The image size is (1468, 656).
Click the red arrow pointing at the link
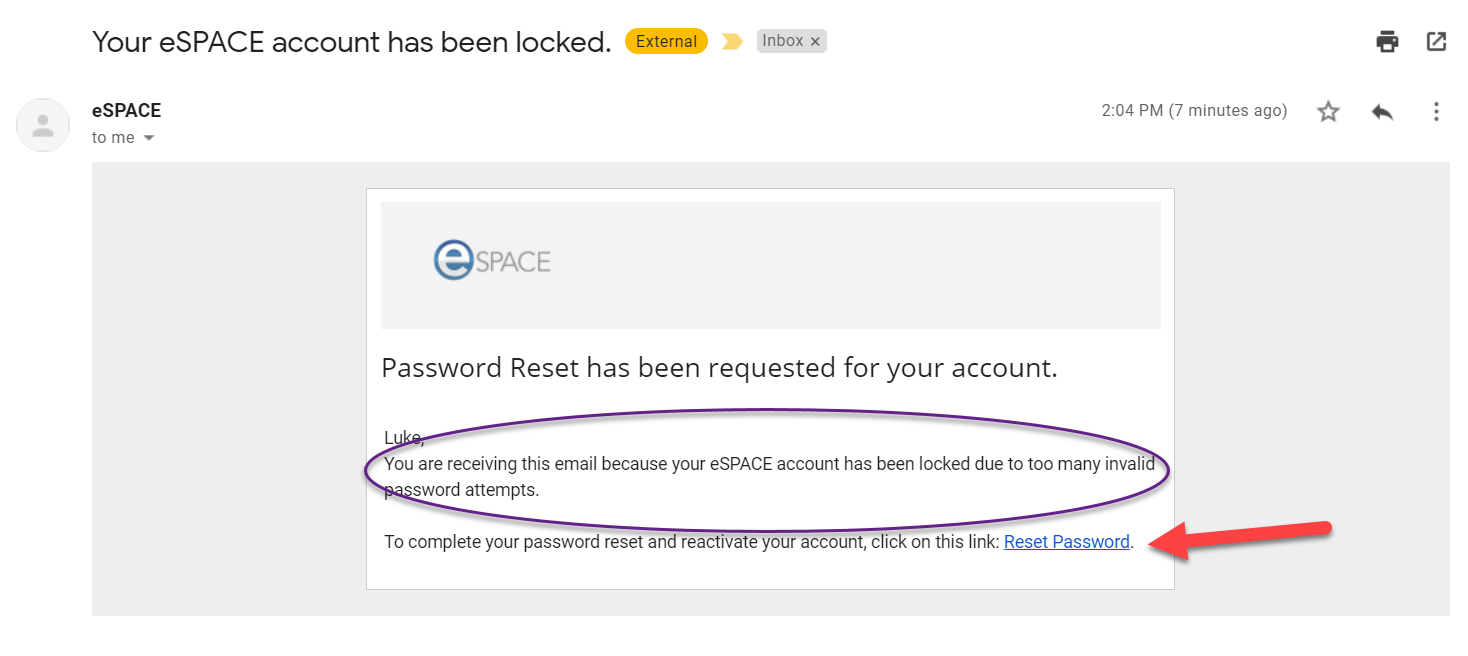click(1250, 538)
